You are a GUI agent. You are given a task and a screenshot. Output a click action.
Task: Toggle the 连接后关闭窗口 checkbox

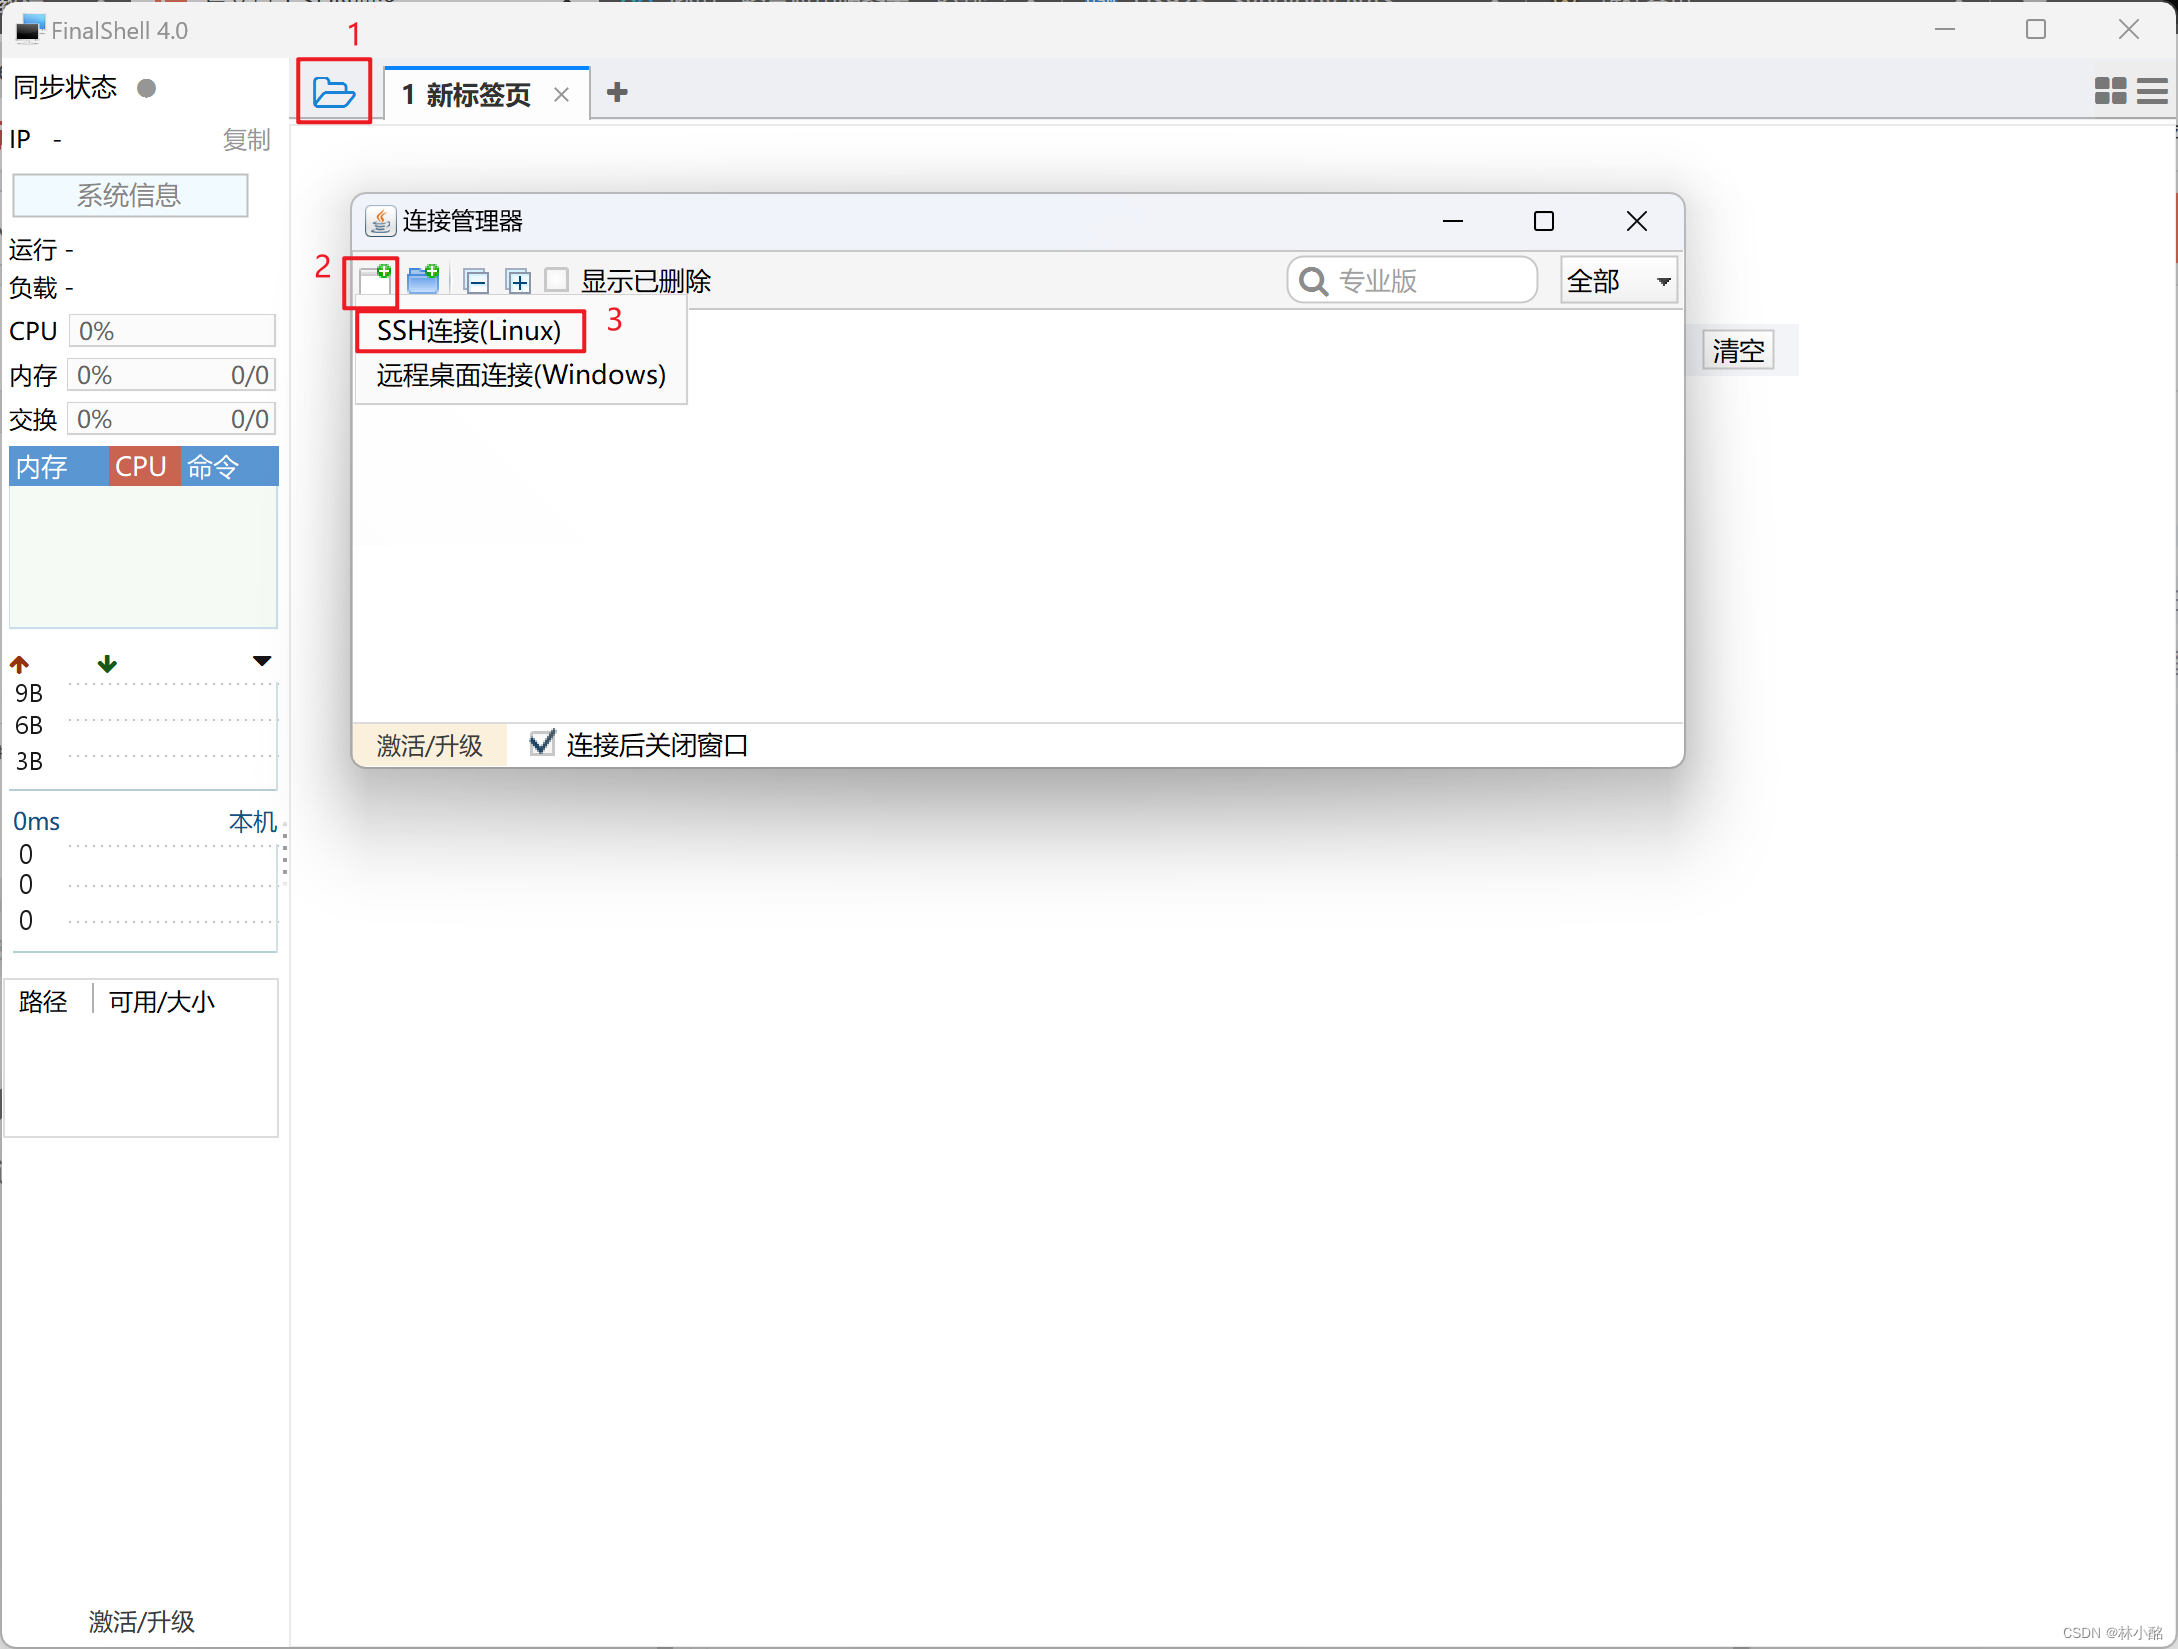tap(542, 743)
